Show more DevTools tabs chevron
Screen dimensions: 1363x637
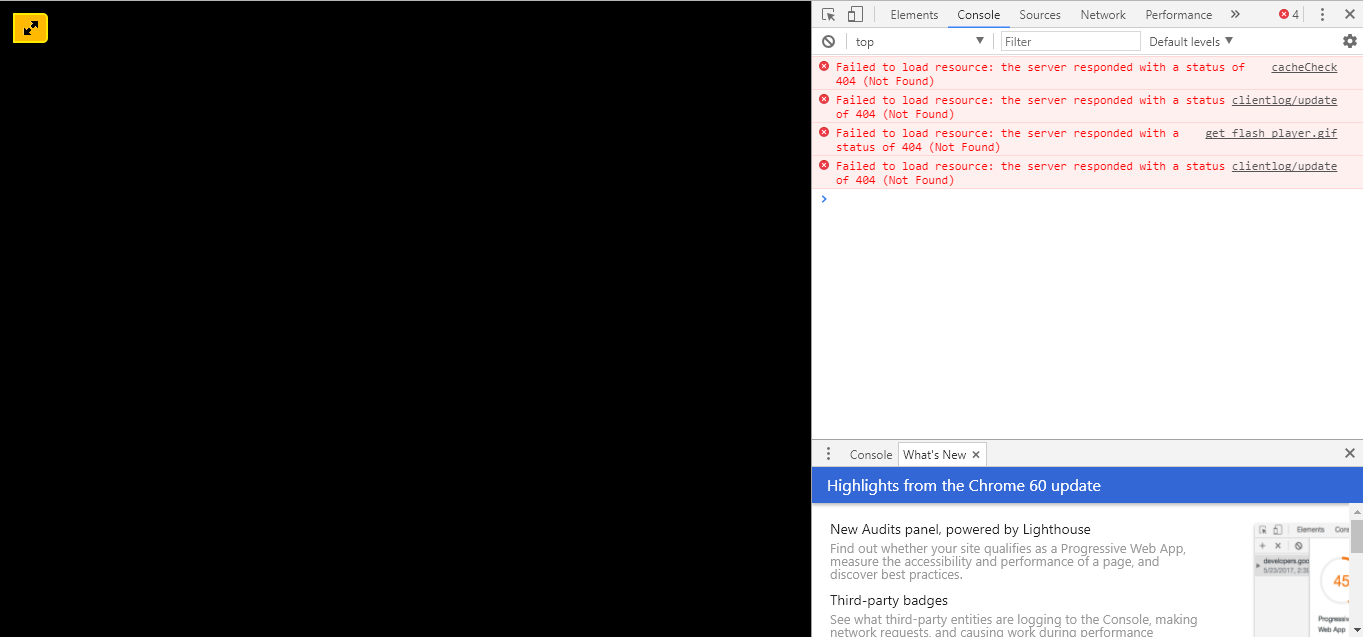[x=1235, y=14]
